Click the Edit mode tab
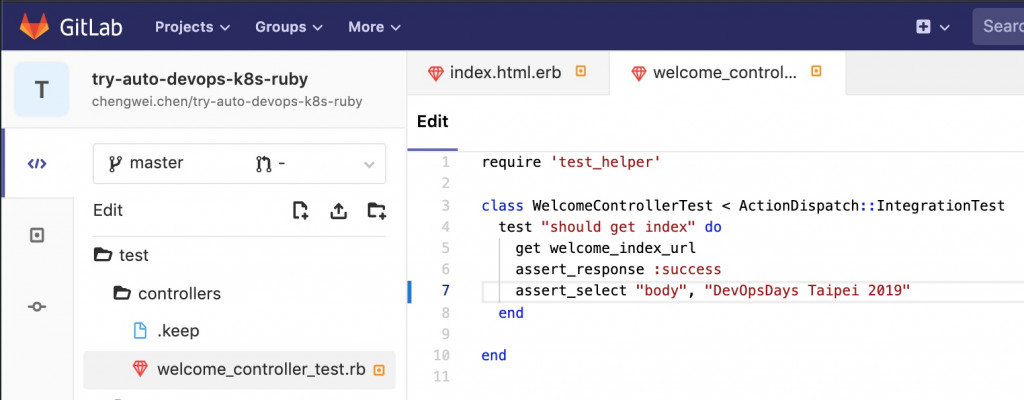This screenshot has height=400, width=1024. click(432, 121)
